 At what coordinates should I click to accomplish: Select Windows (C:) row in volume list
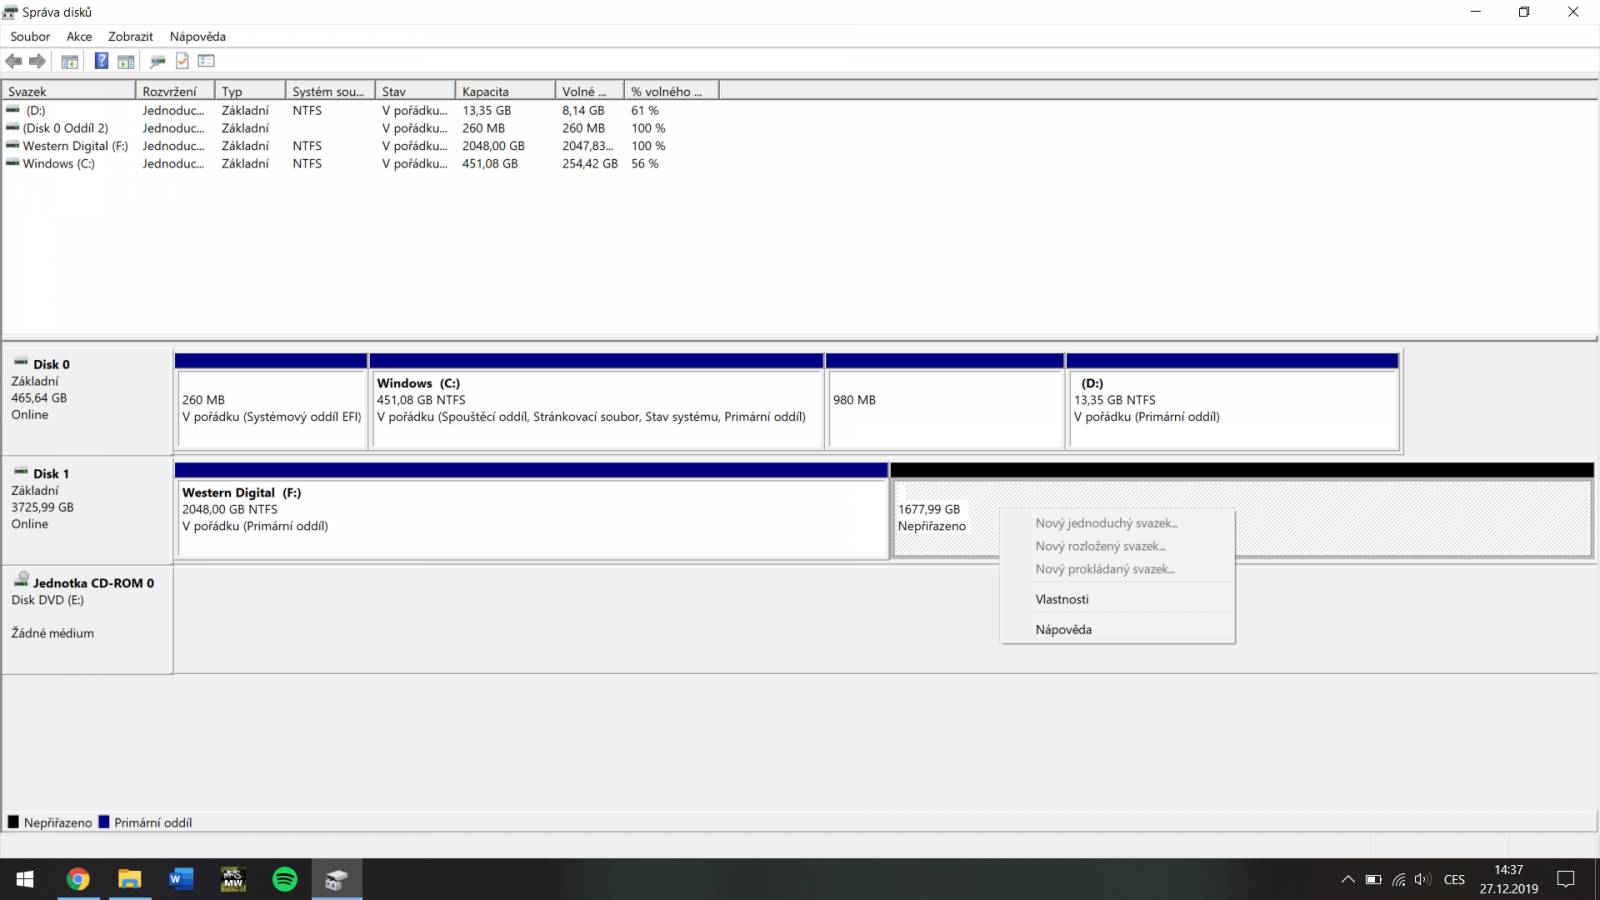(x=360, y=164)
